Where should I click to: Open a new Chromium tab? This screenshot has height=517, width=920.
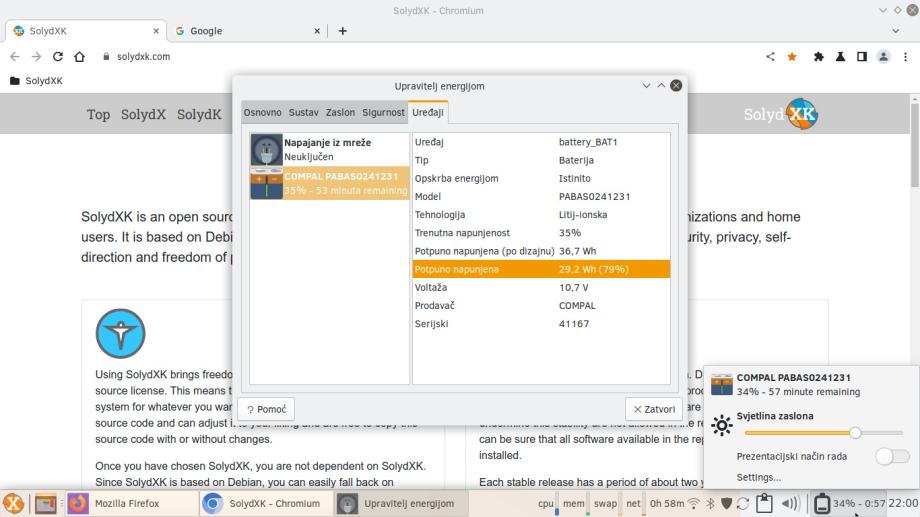[x=343, y=31]
